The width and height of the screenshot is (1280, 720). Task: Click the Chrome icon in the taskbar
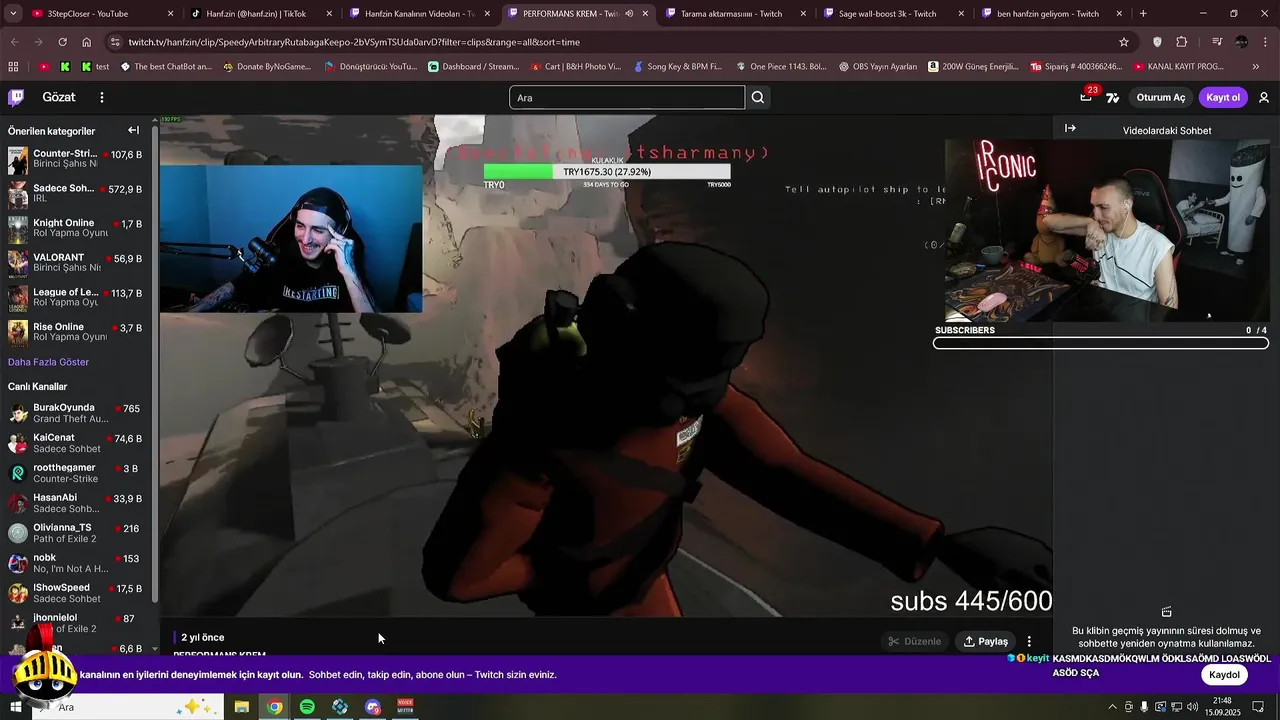point(274,707)
